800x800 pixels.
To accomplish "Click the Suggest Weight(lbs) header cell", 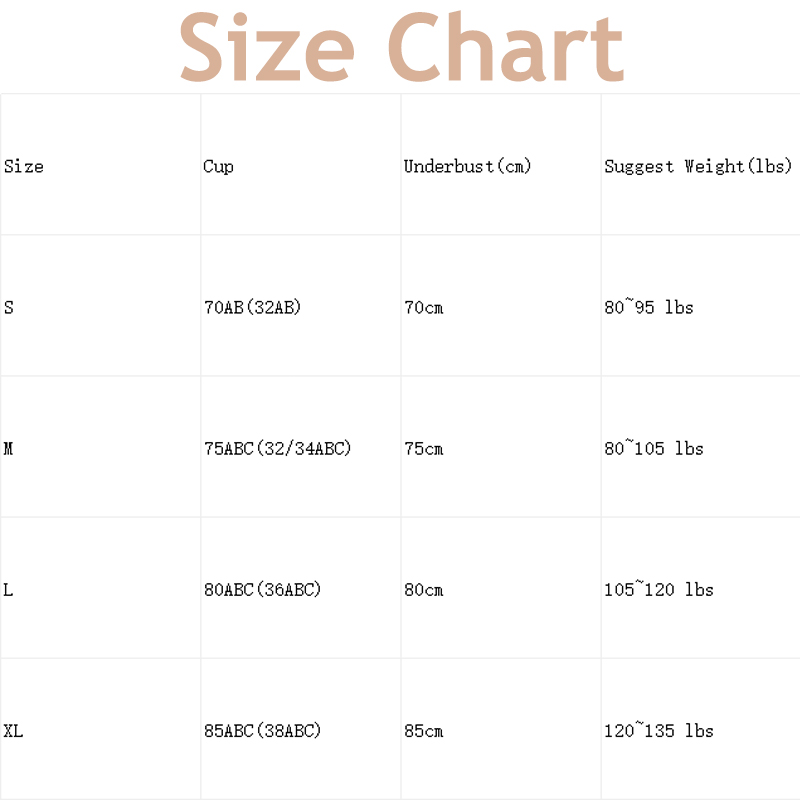I will 701,164.
